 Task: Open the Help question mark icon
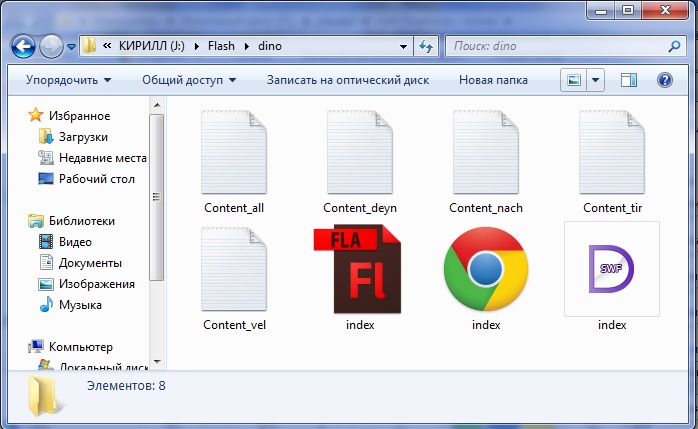point(665,81)
